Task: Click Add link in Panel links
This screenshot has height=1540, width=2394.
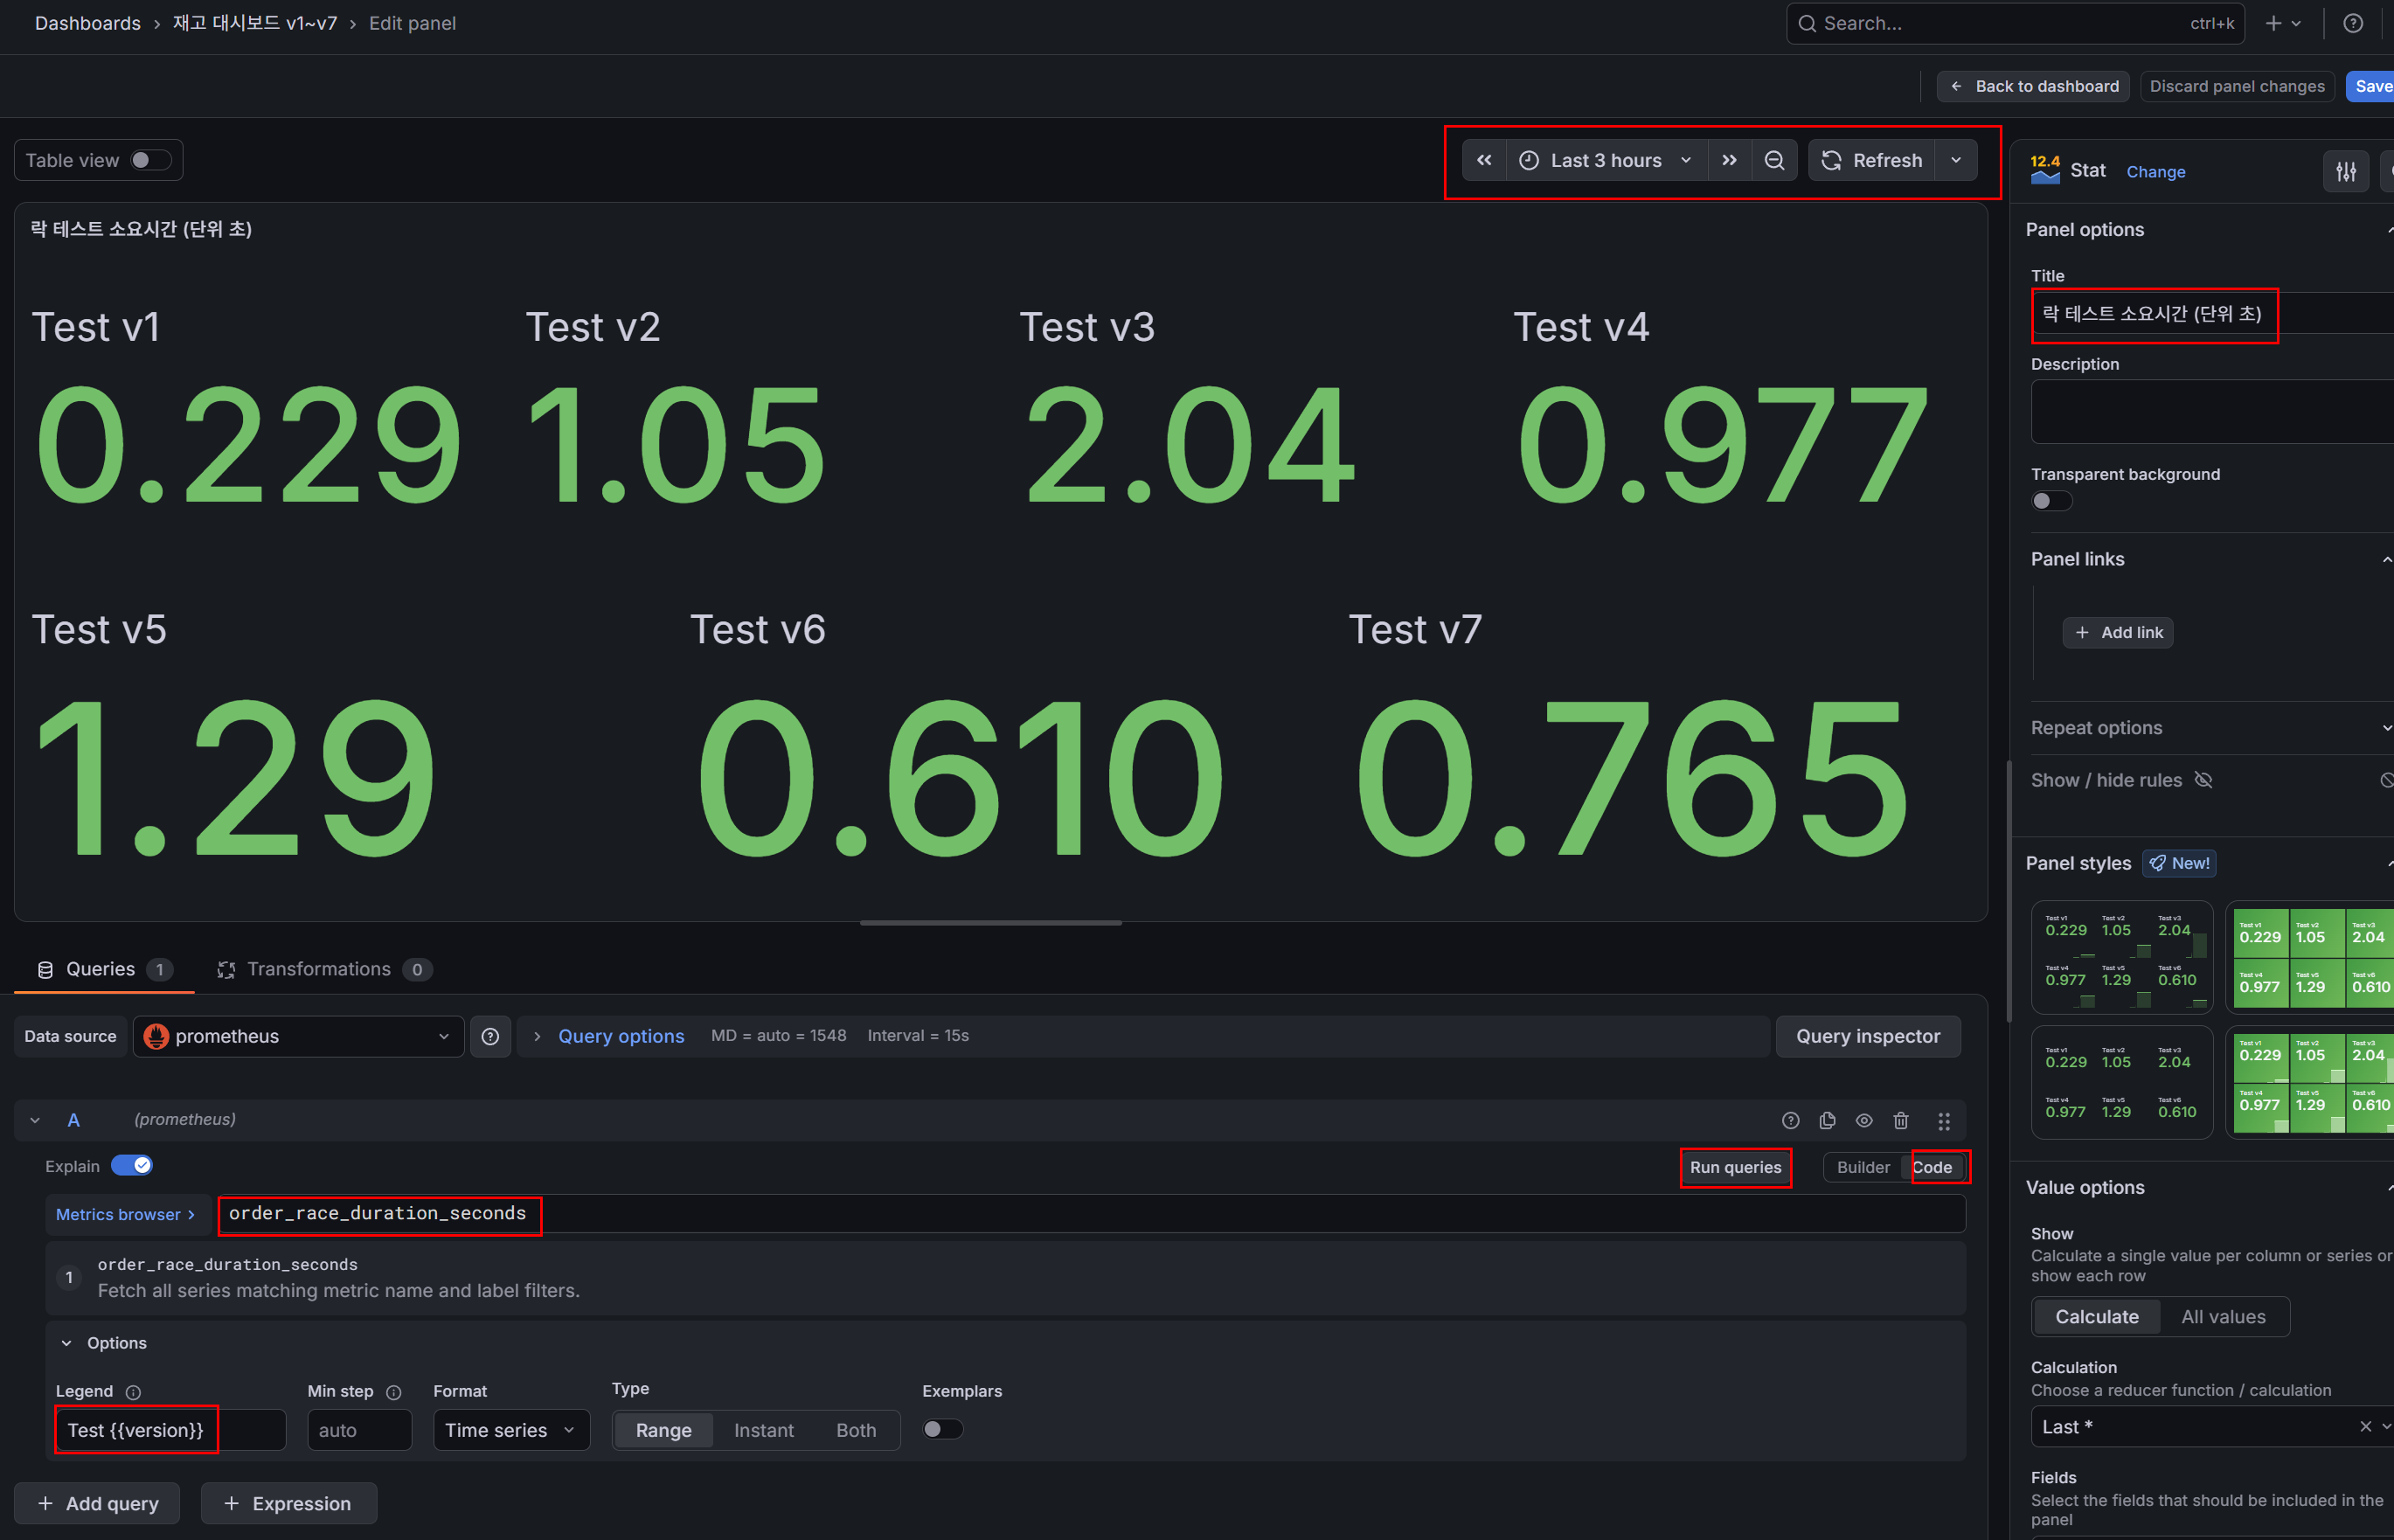Action: coord(2118,632)
